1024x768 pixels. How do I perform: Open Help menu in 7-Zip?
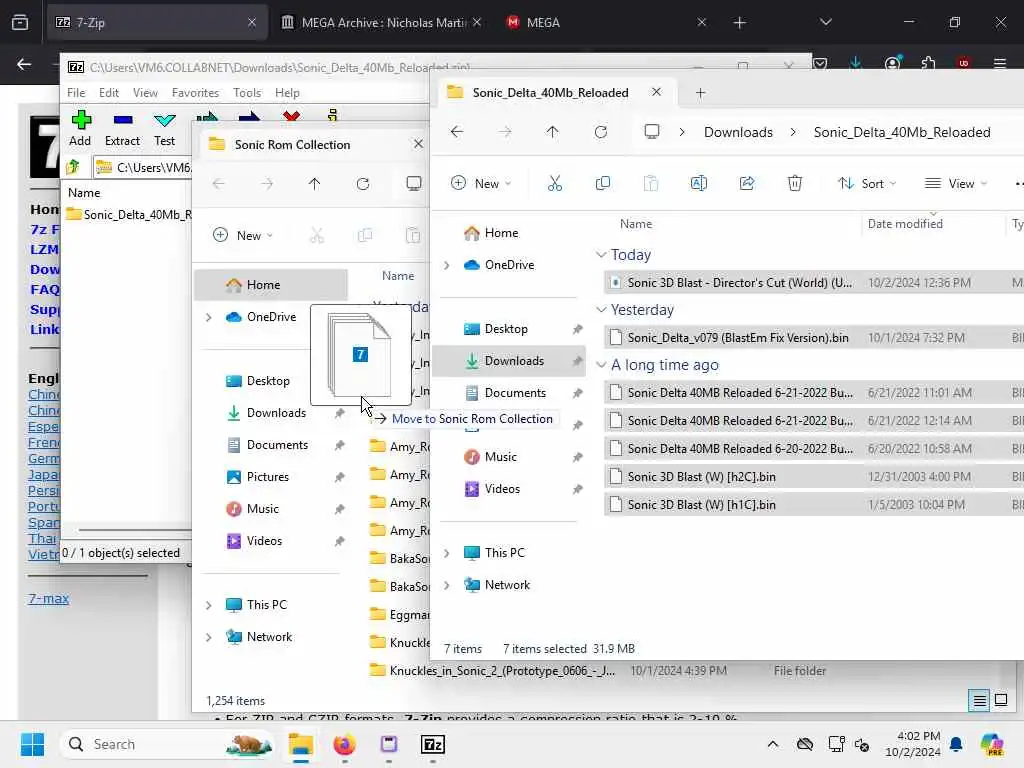click(287, 93)
